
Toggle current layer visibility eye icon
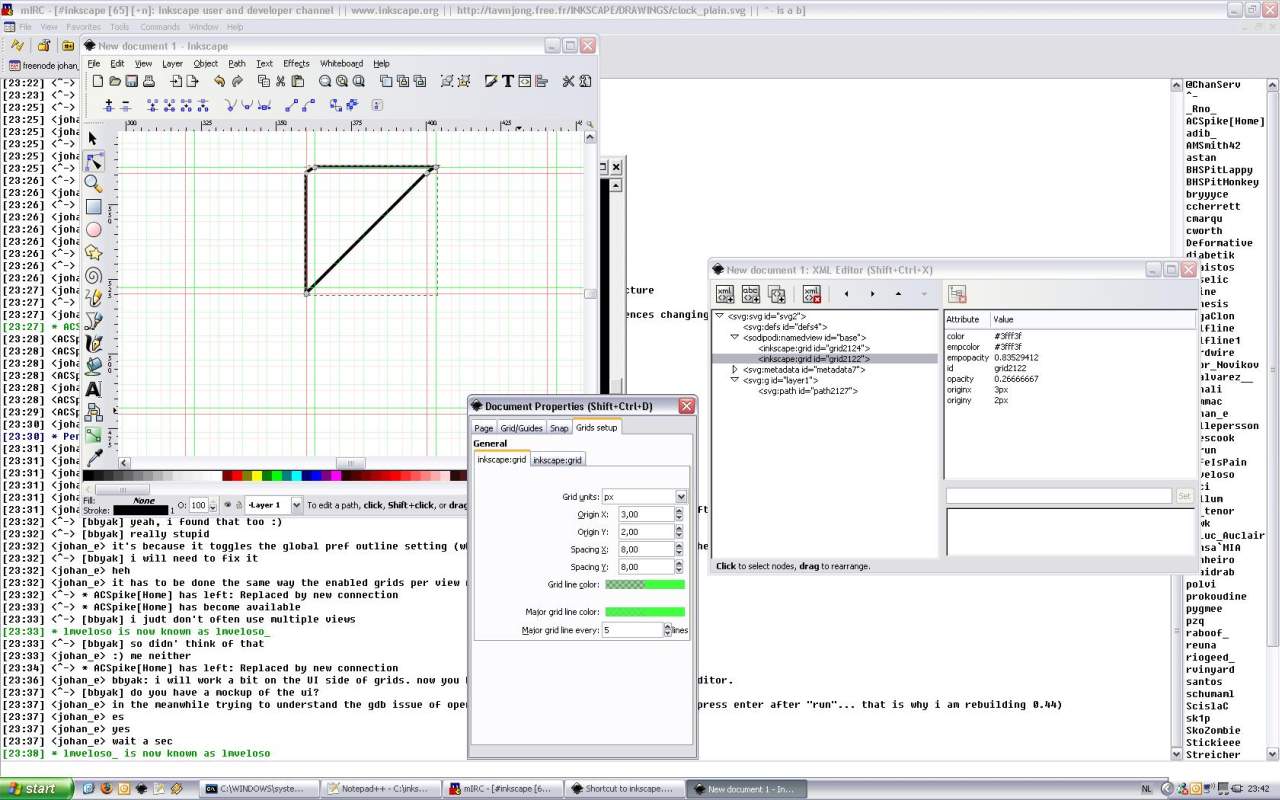click(x=227, y=505)
